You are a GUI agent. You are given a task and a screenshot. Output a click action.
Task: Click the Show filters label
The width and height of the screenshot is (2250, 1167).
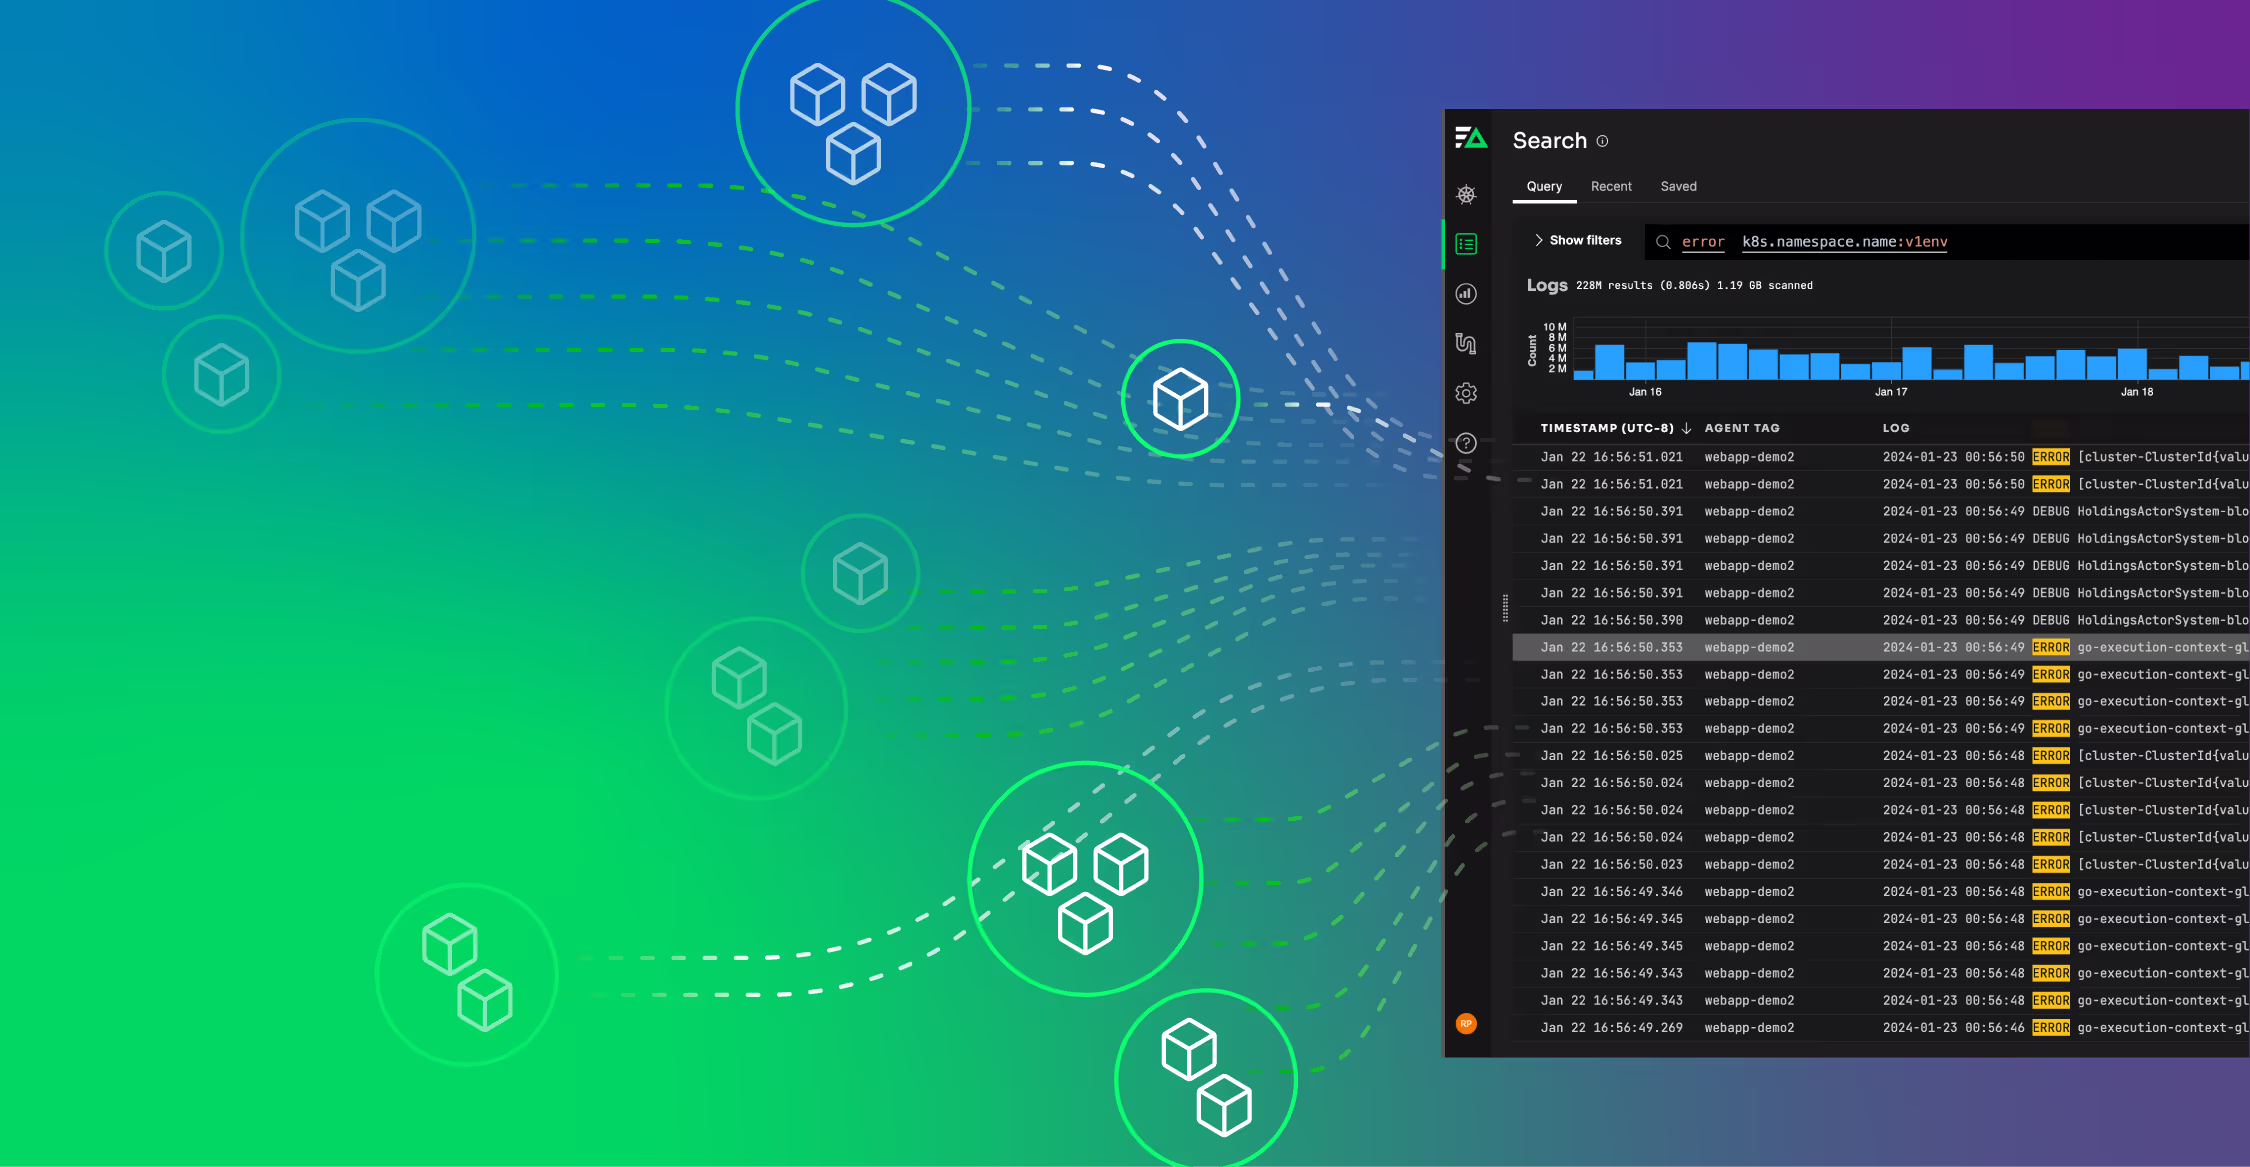(x=1586, y=240)
